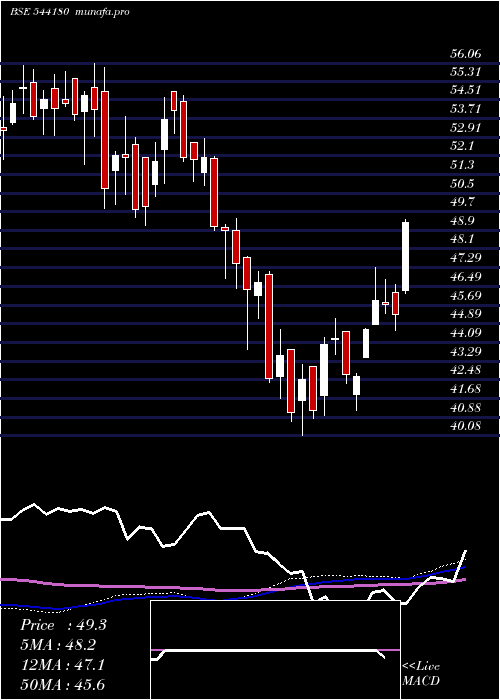Click the 50MA : 45.6 readout

[62, 684]
